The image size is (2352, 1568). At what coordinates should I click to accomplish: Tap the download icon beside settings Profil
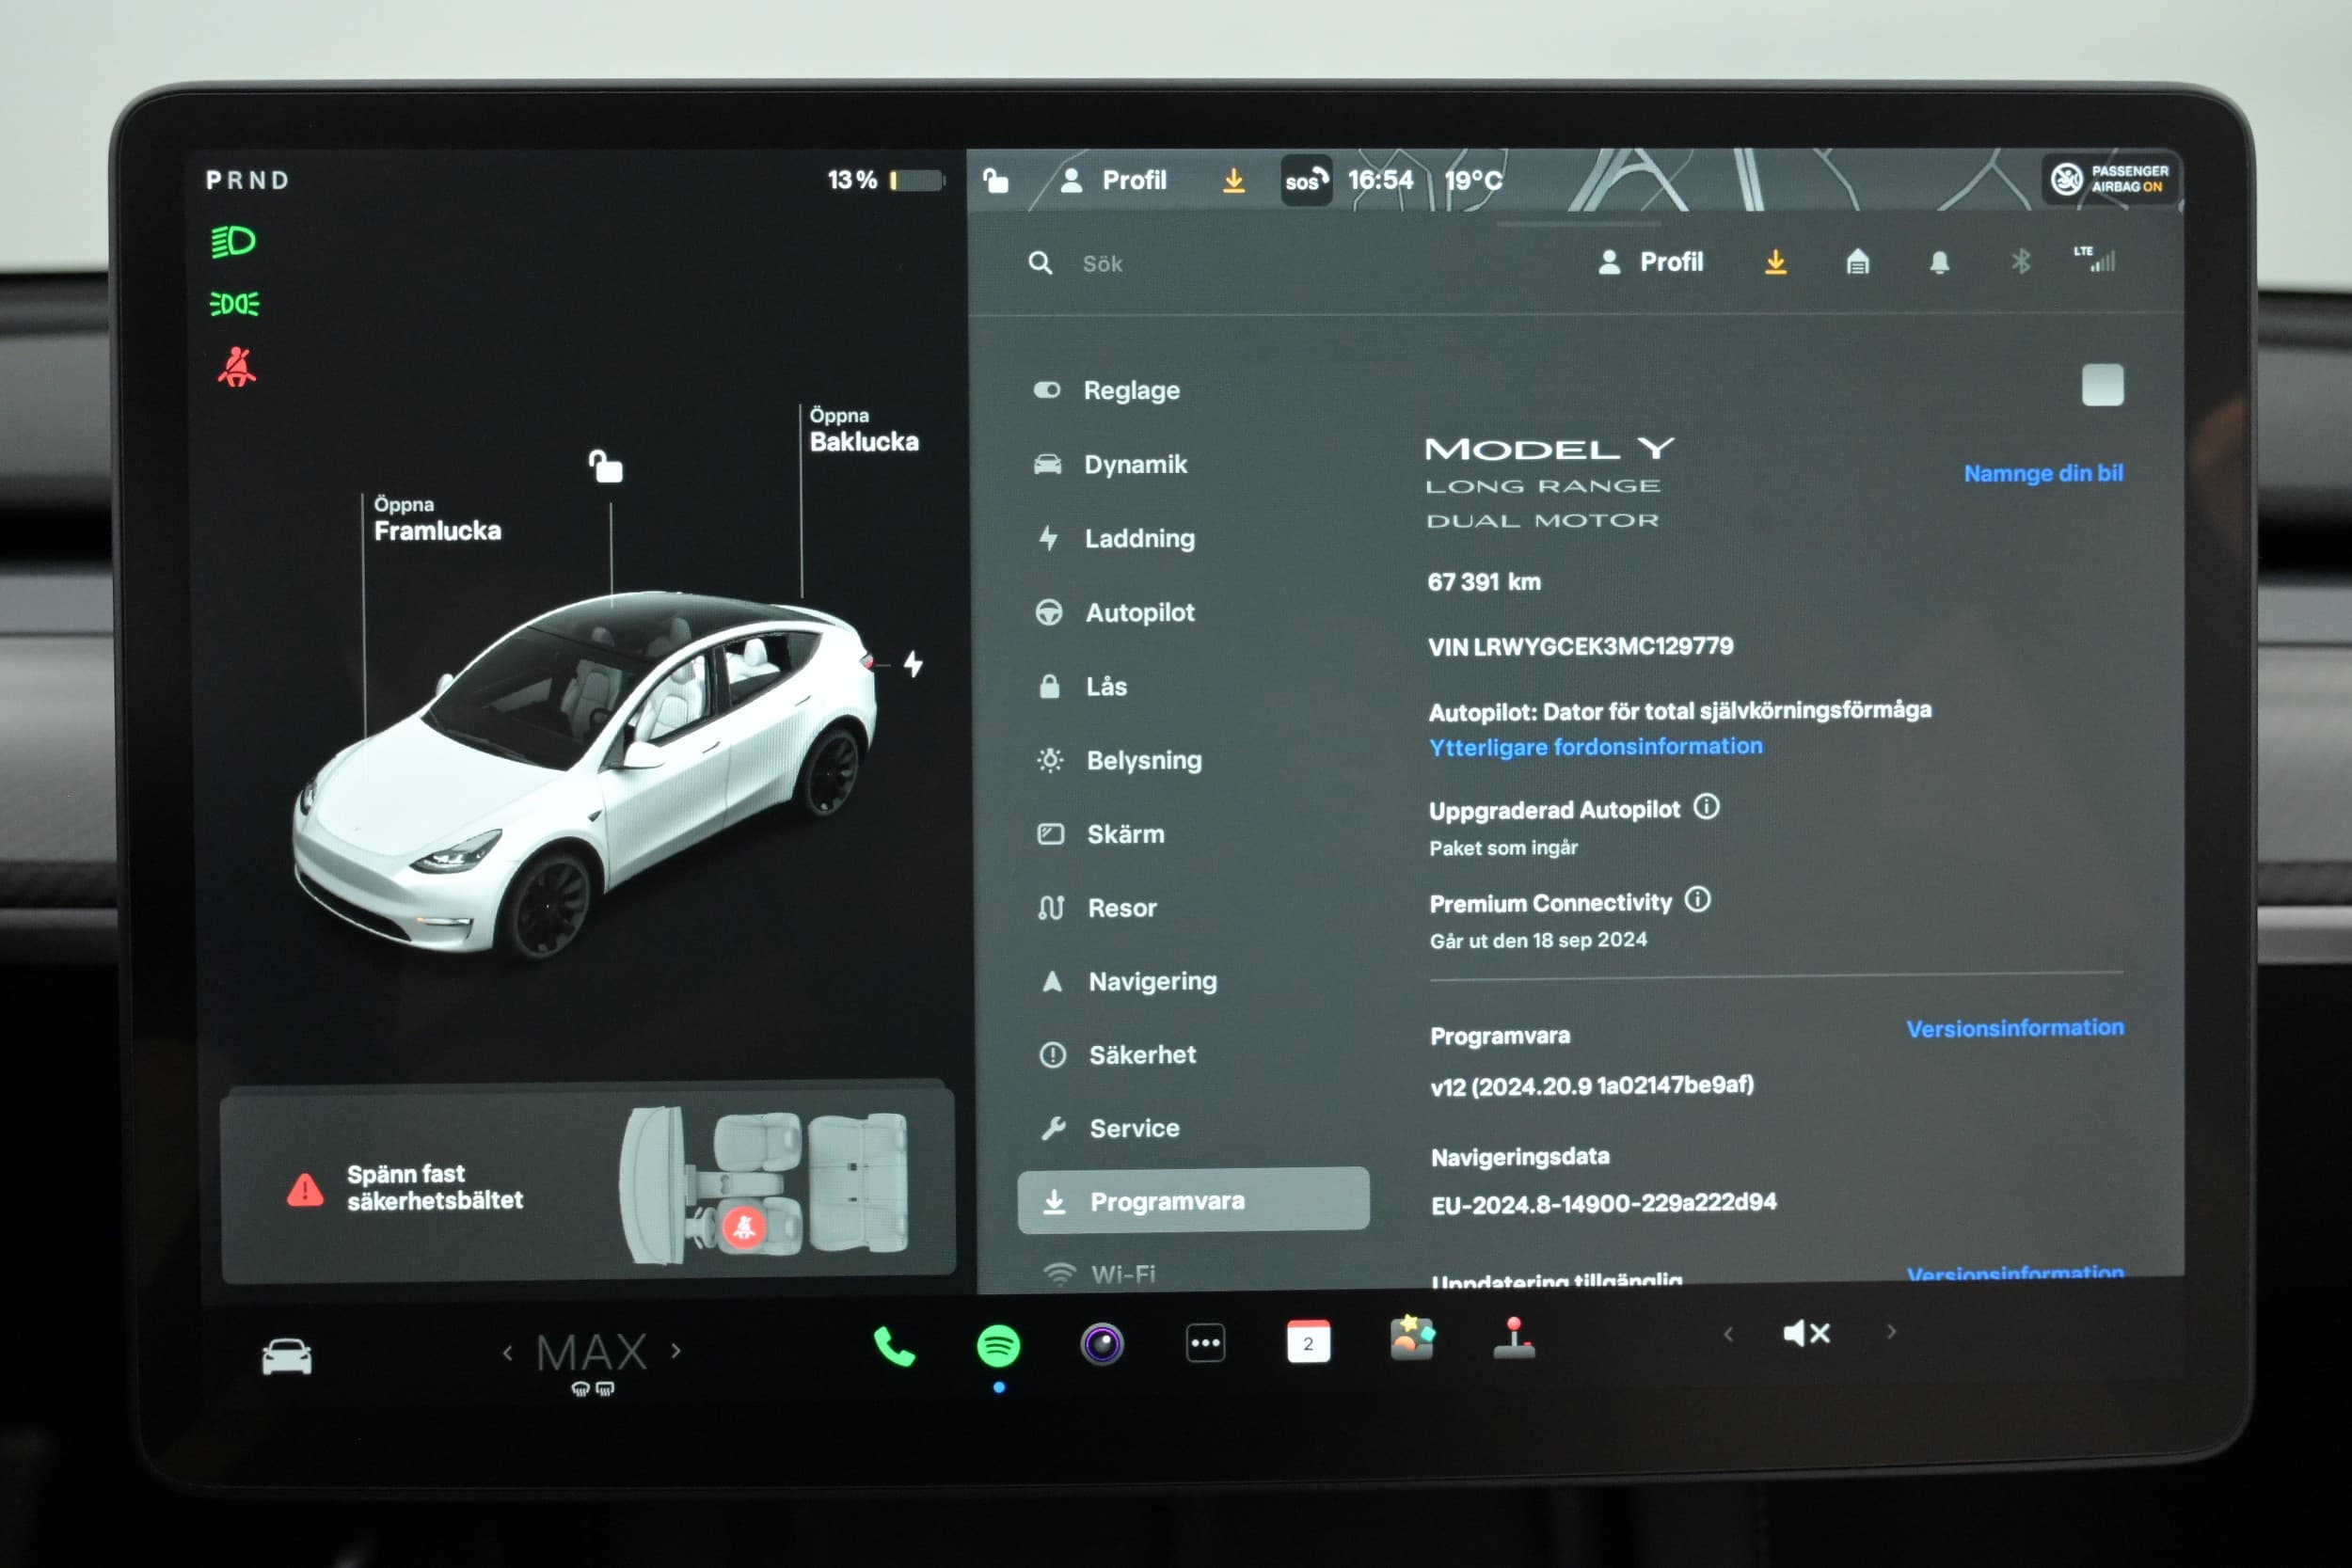coord(1776,262)
